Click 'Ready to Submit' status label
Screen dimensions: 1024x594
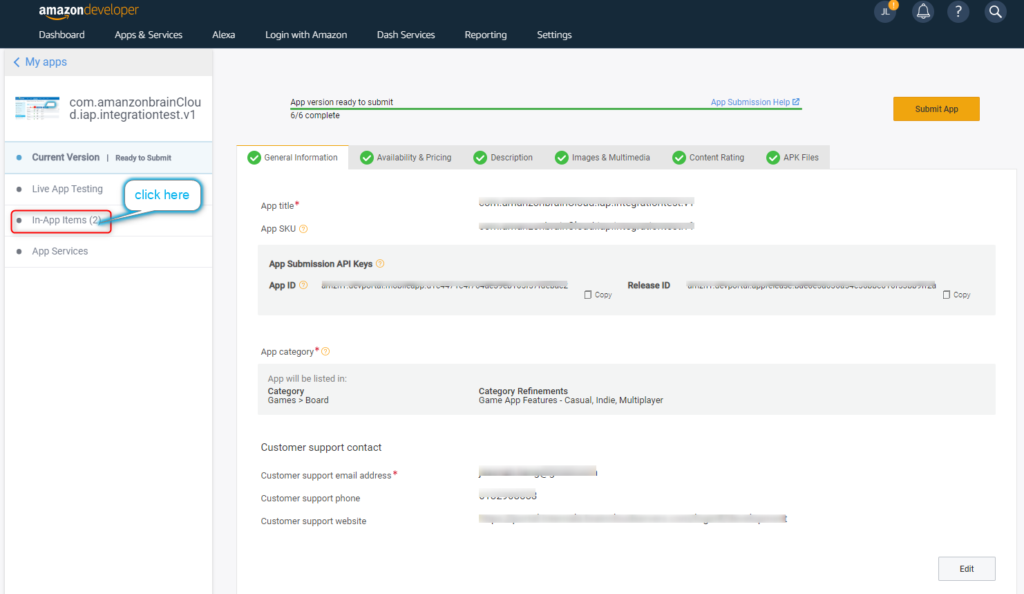(x=143, y=158)
